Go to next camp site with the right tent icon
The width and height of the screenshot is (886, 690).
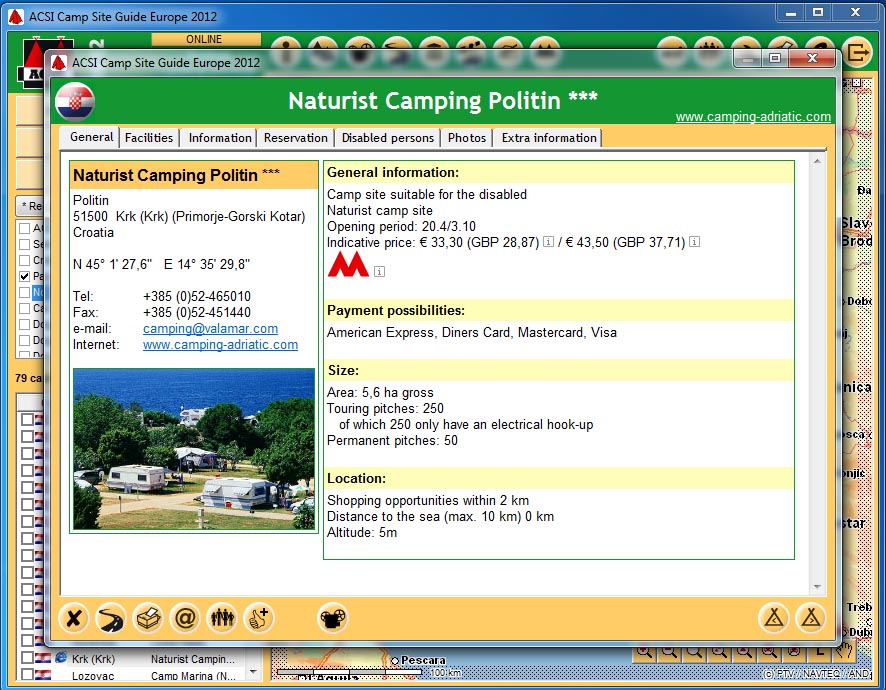point(811,618)
